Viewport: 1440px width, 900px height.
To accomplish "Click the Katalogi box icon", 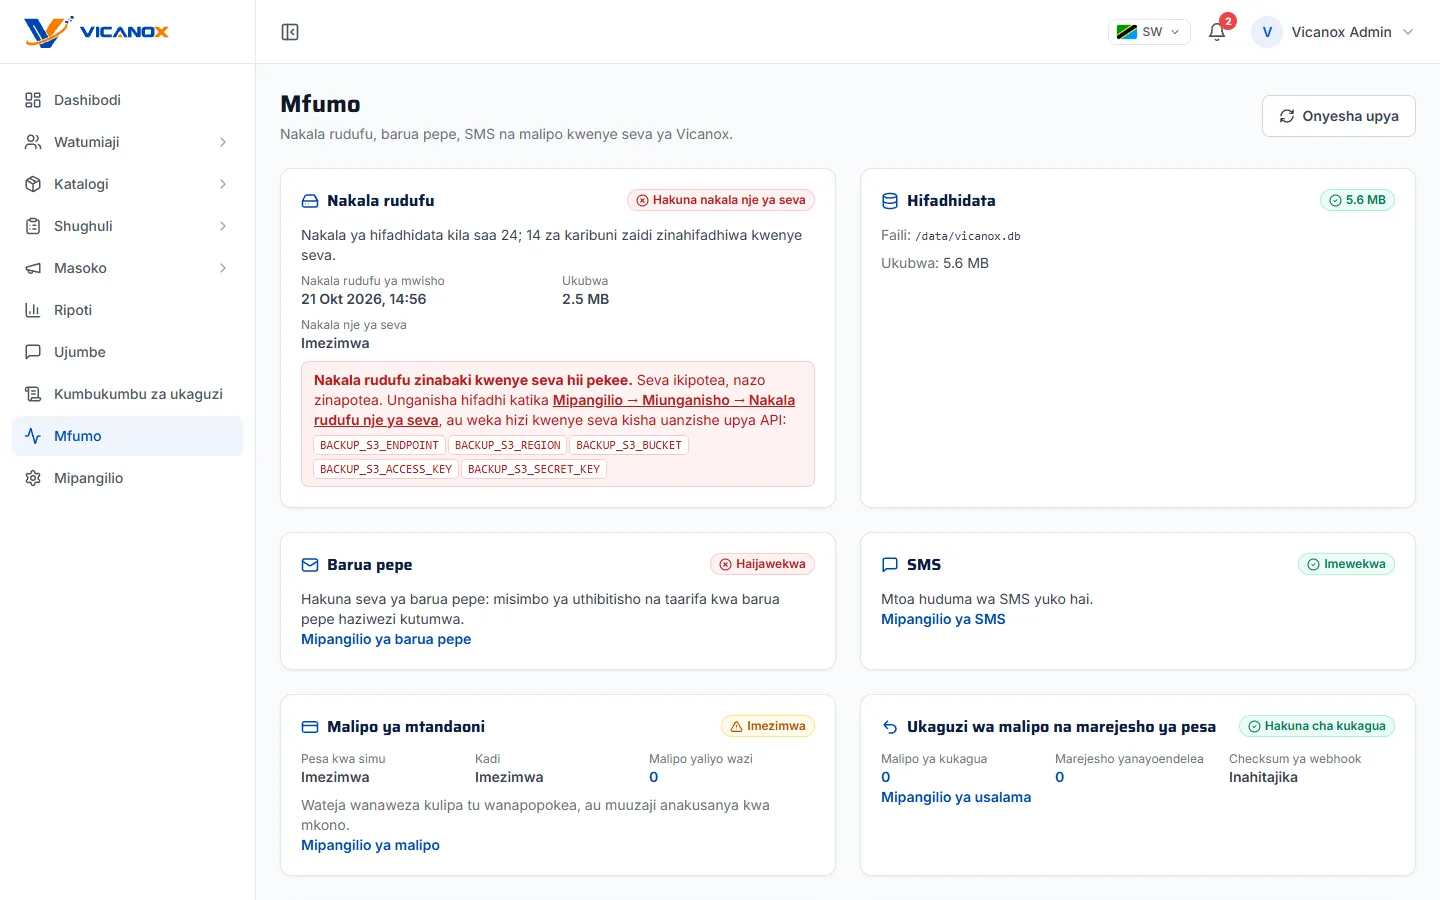I will [x=33, y=184].
